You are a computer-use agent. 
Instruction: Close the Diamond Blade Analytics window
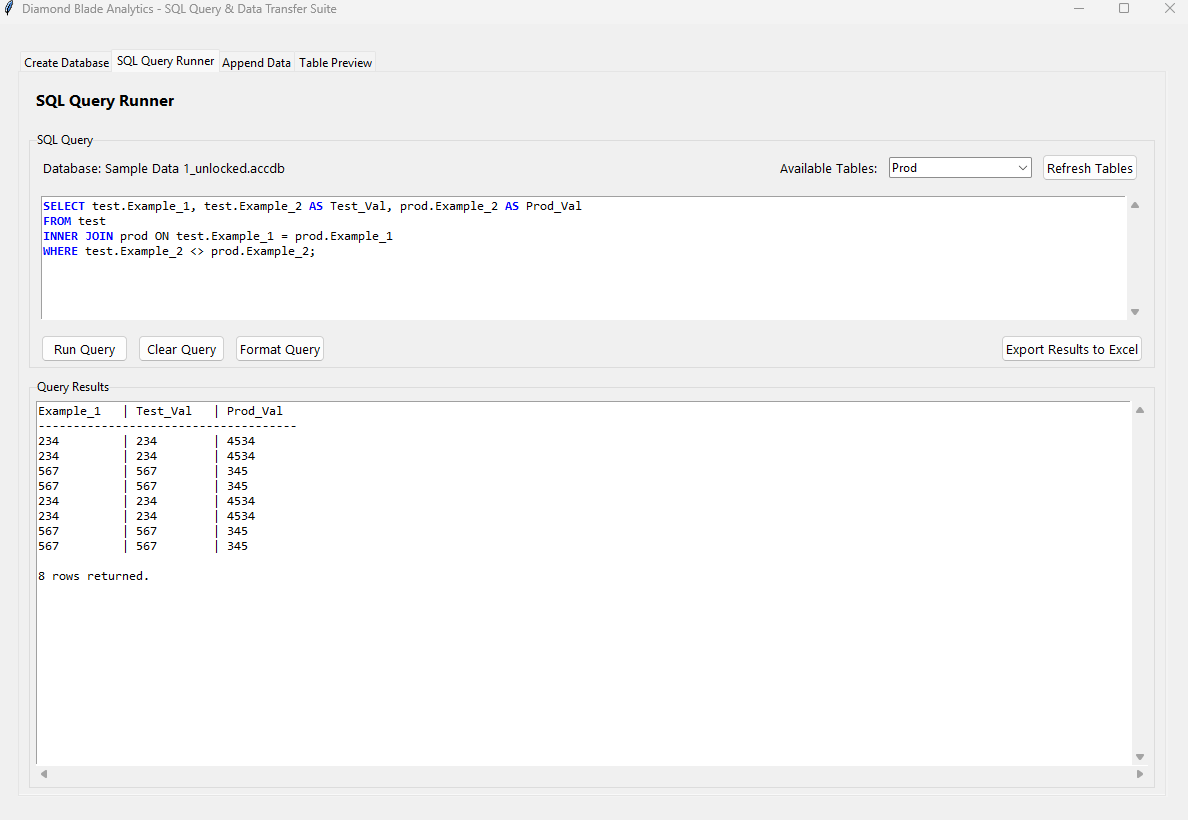coord(1169,8)
